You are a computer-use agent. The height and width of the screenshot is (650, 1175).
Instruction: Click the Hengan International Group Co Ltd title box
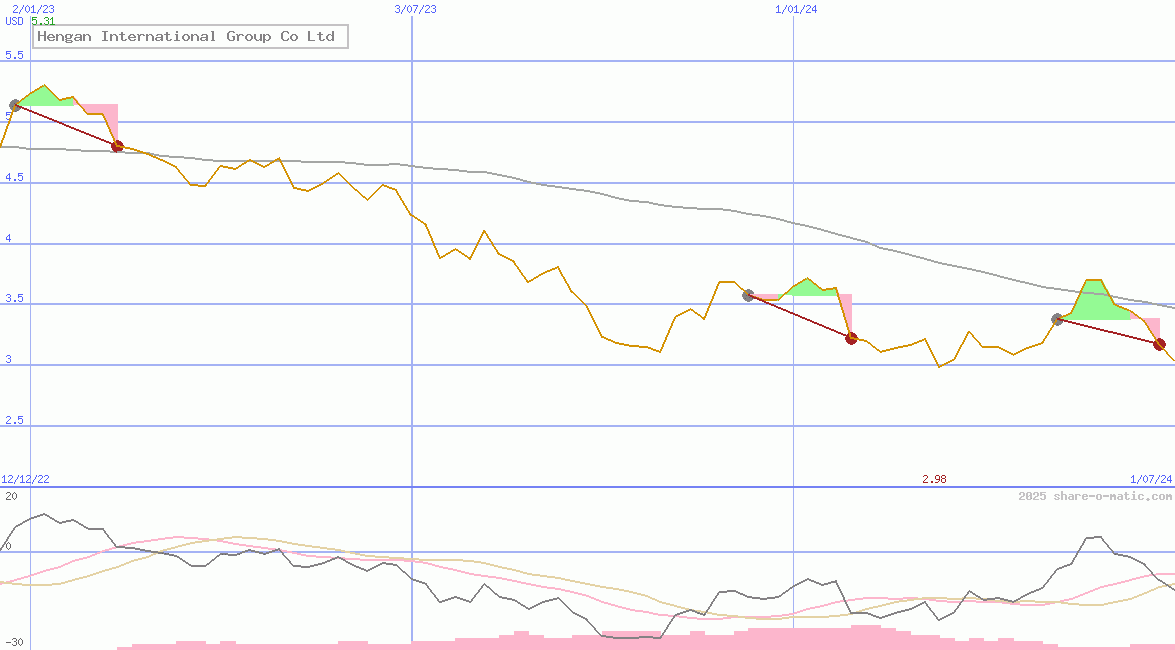tap(190, 37)
